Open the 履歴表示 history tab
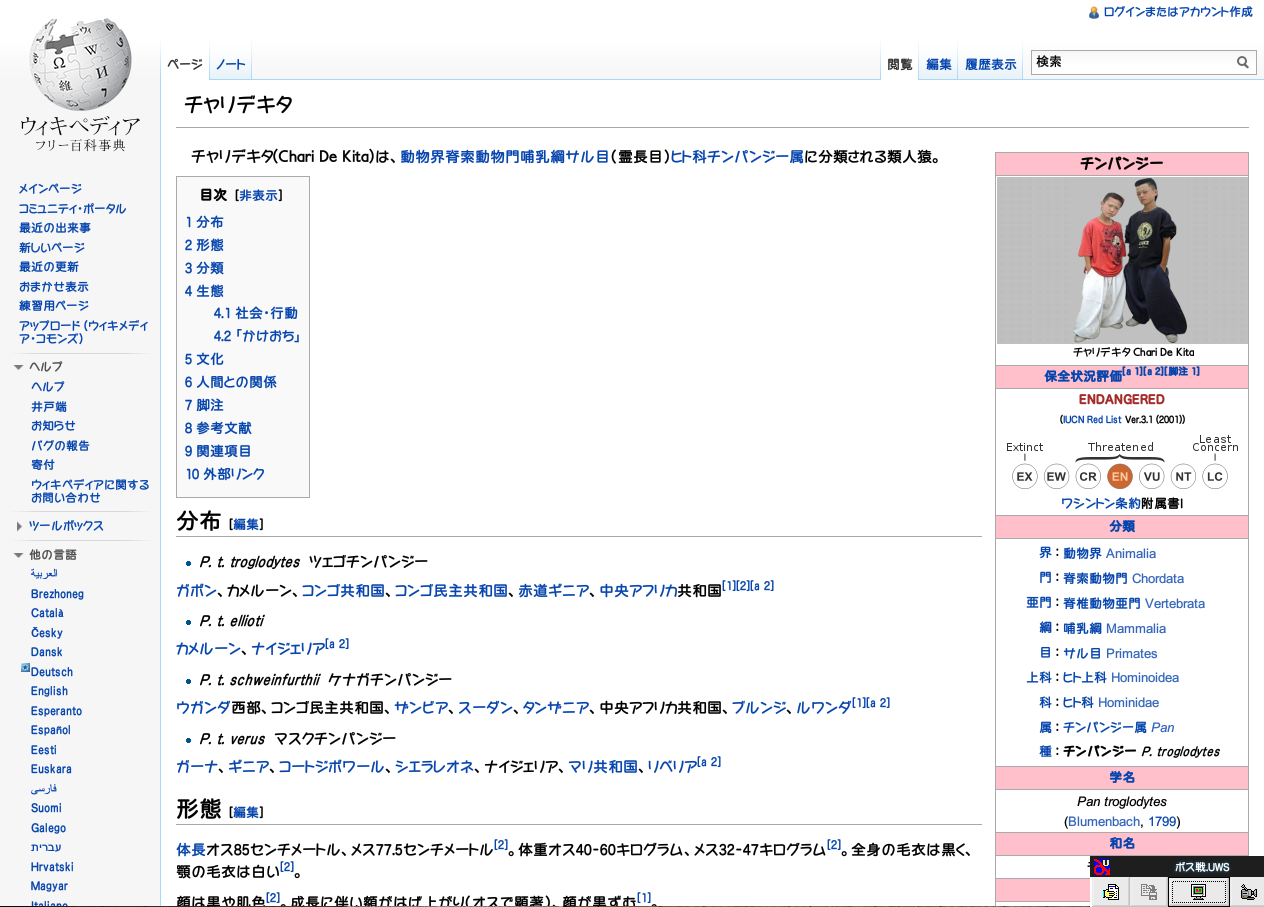The image size is (1264, 907). (x=990, y=64)
